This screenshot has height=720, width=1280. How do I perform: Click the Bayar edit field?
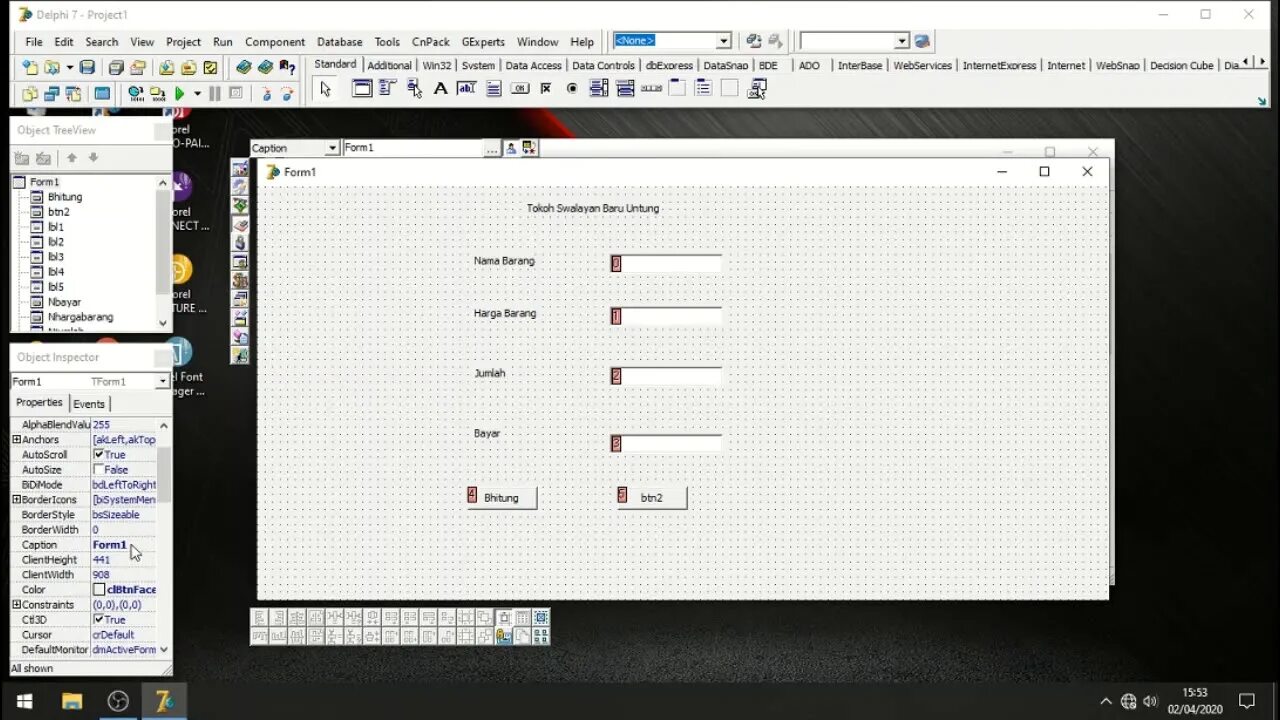[666, 443]
